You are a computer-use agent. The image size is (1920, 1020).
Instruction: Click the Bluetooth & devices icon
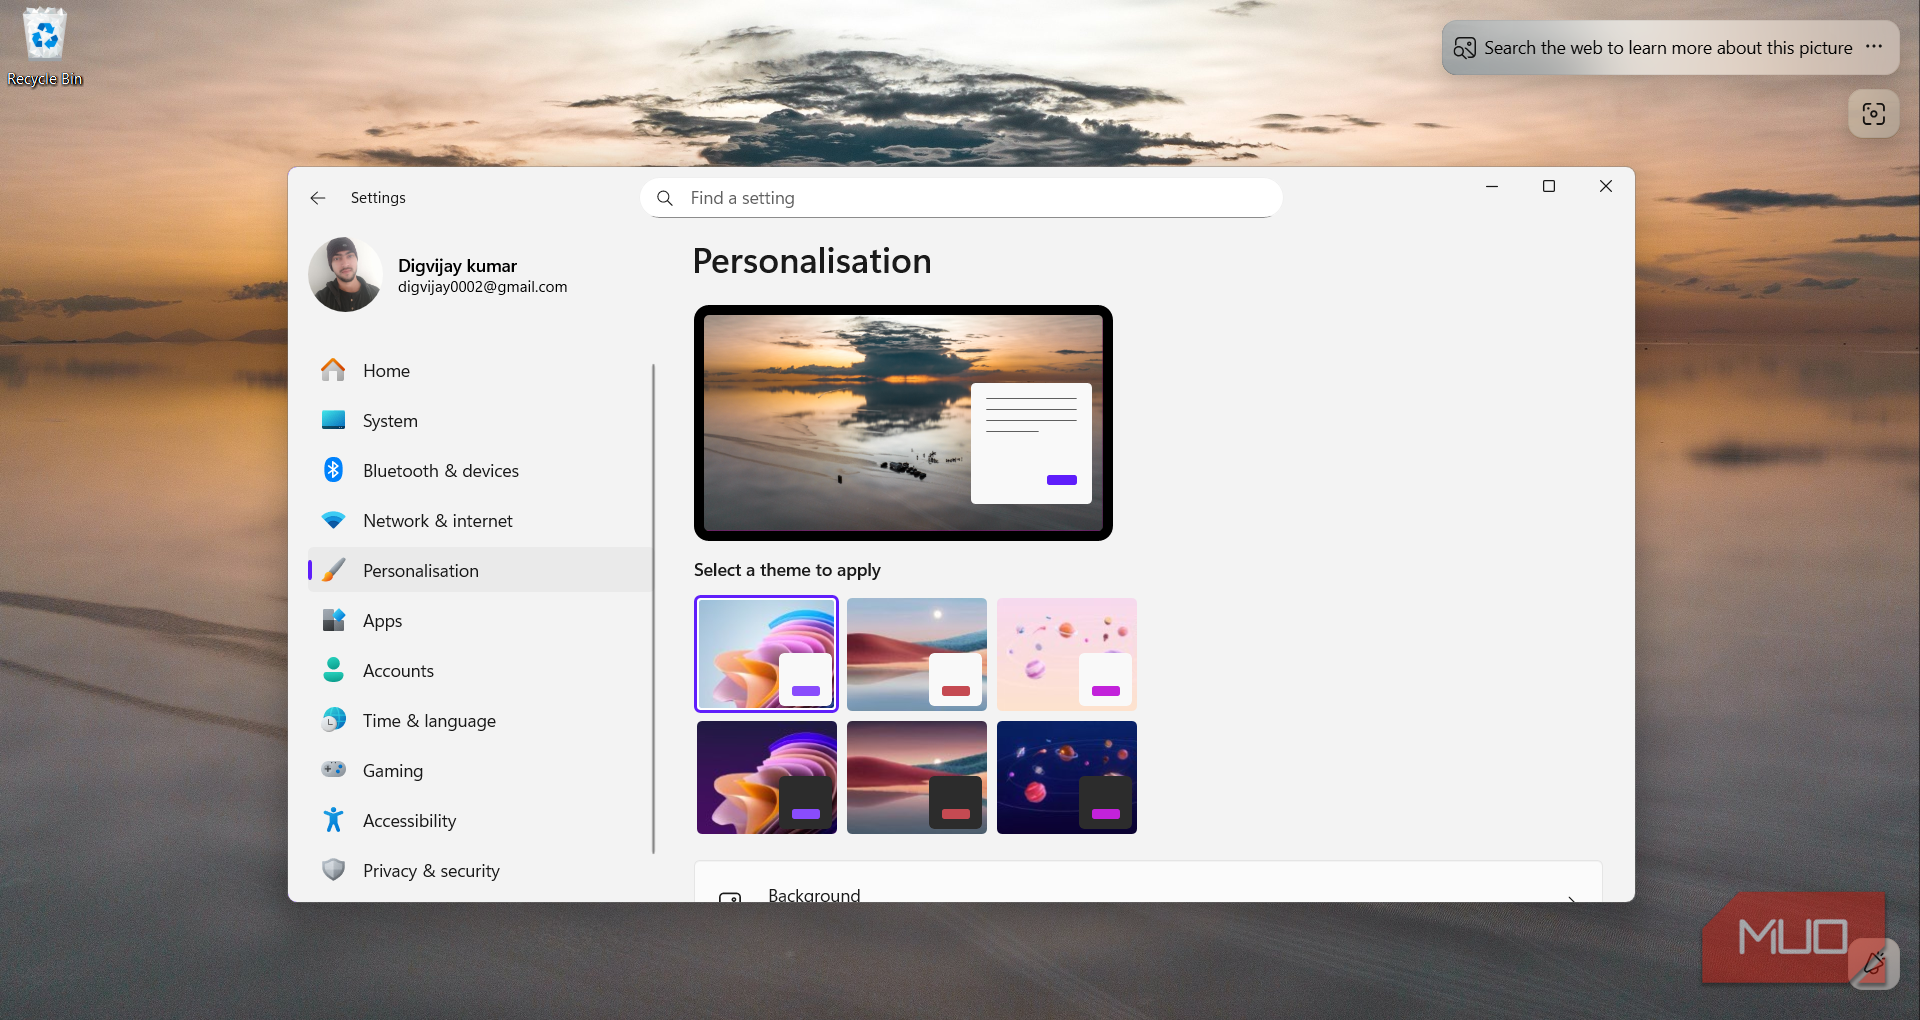point(333,471)
